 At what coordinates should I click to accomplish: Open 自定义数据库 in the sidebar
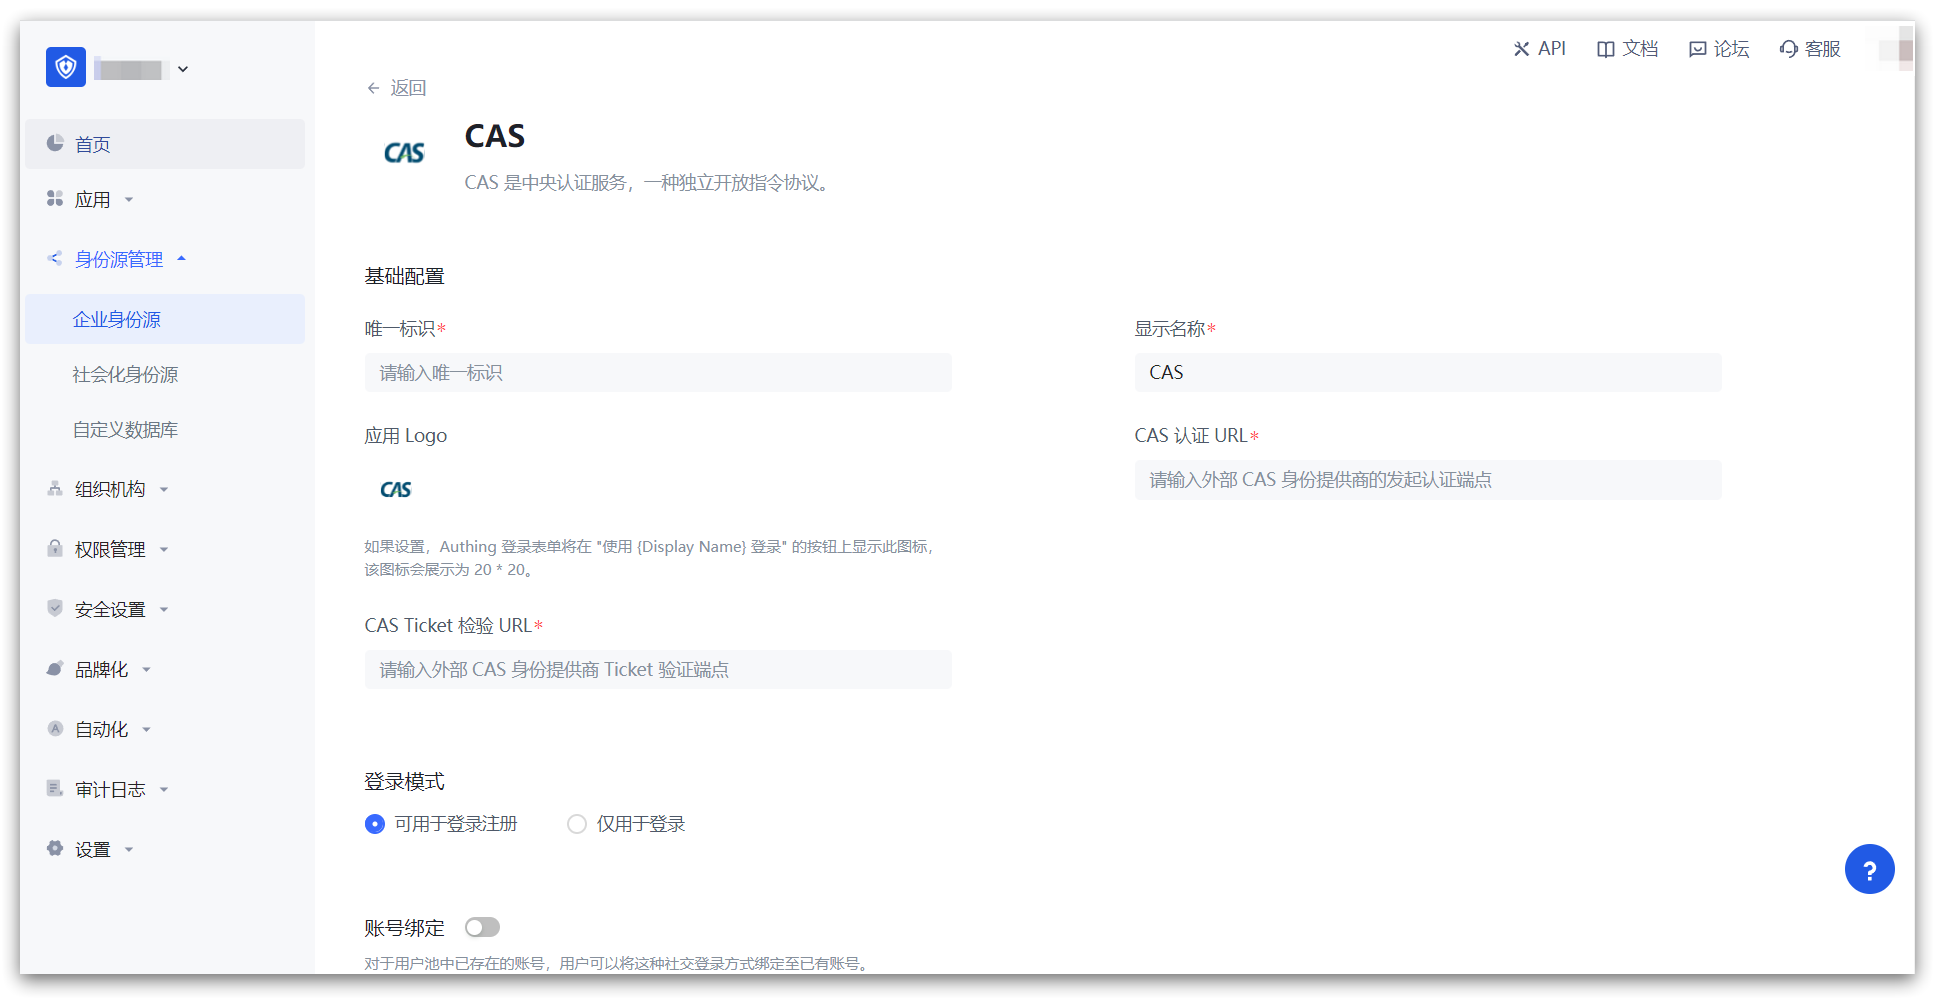(125, 430)
